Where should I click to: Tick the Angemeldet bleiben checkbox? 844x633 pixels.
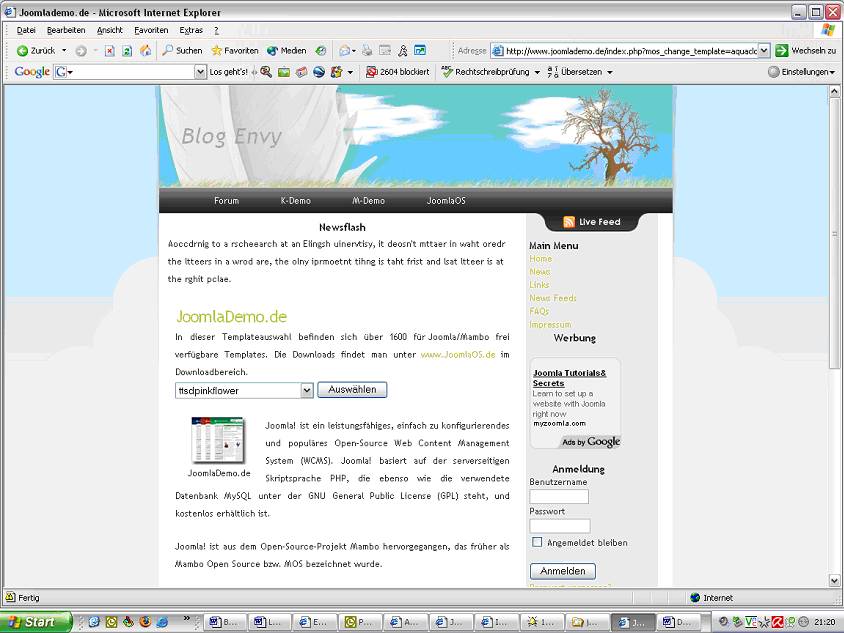pyautogui.click(x=537, y=542)
